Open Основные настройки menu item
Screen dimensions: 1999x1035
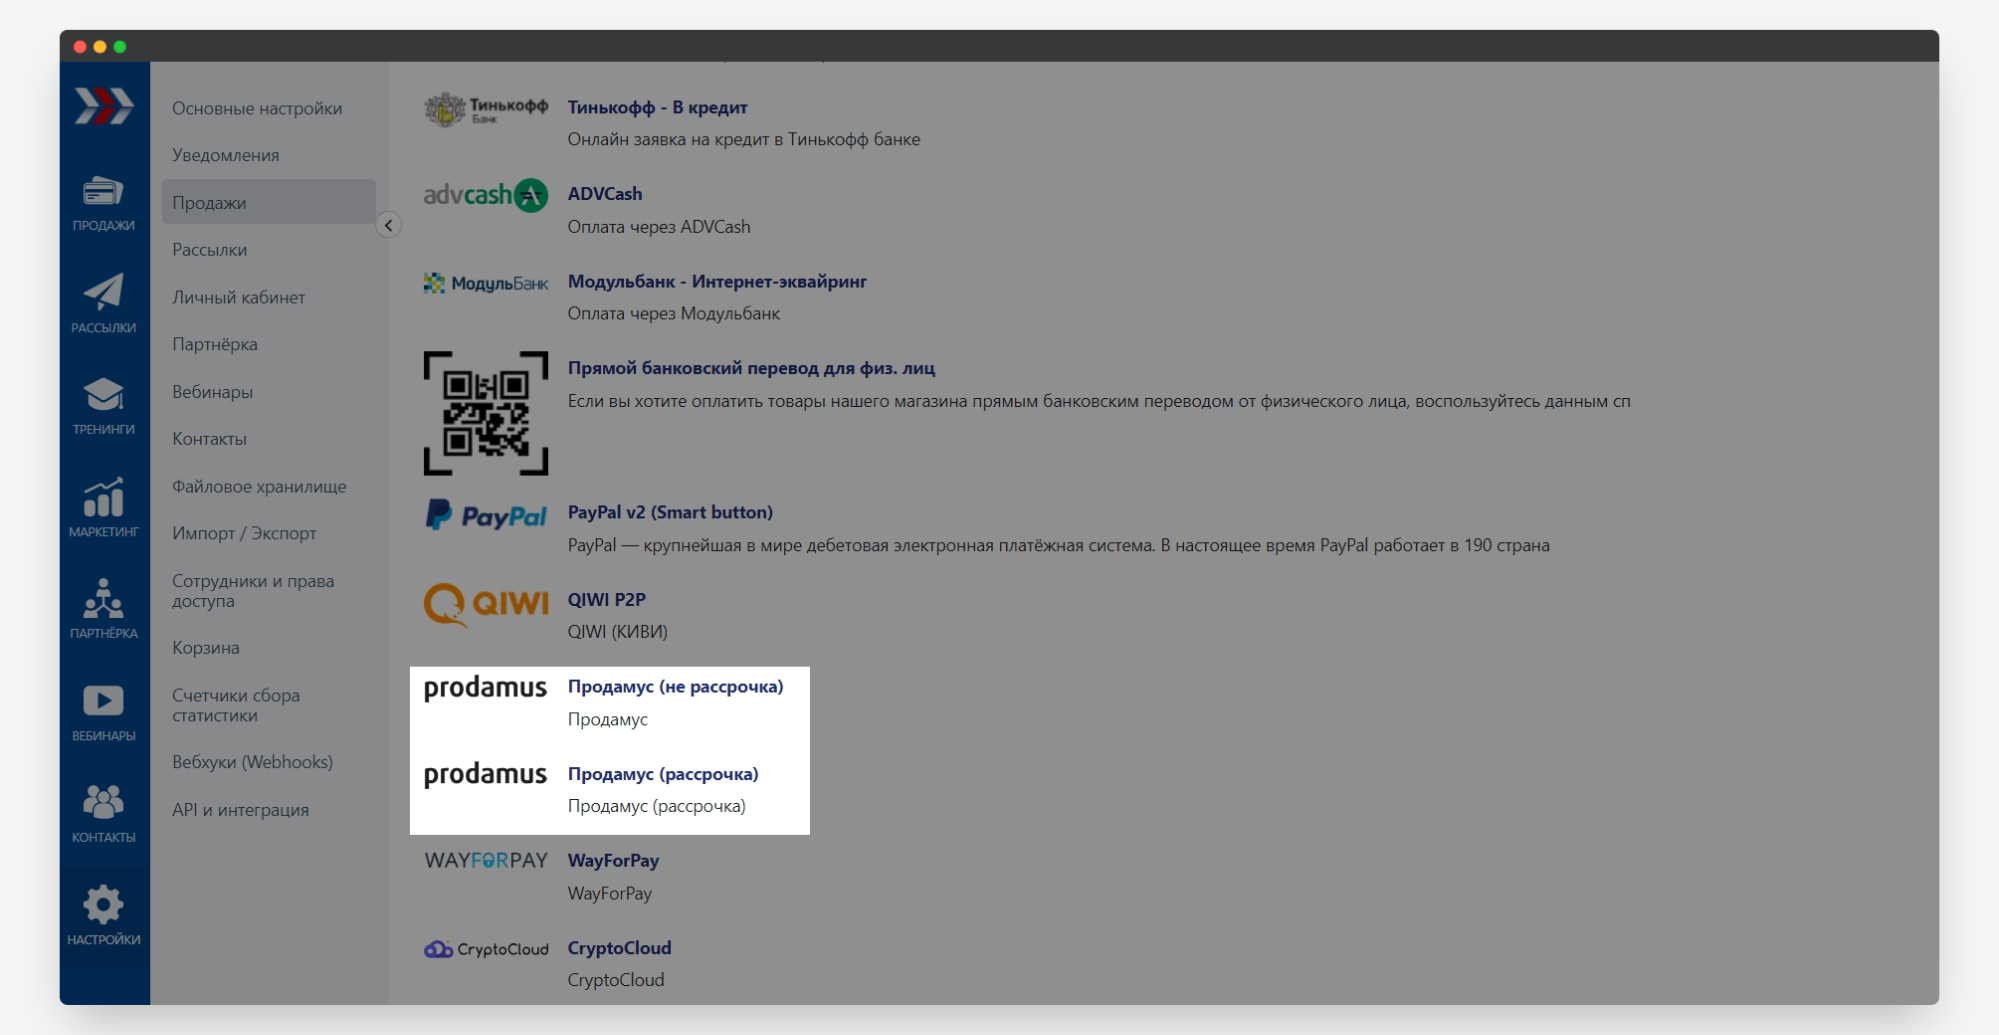(x=257, y=108)
